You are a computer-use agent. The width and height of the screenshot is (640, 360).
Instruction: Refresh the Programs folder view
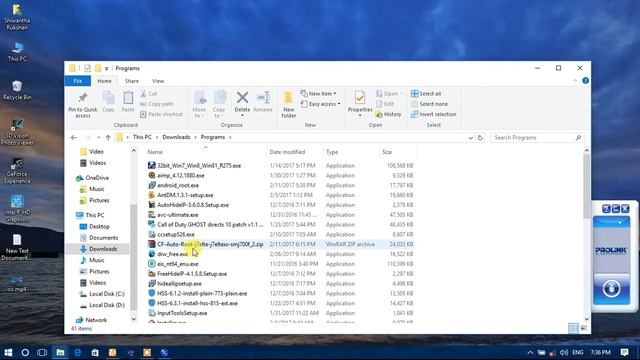pyautogui.click(x=480, y=138)
